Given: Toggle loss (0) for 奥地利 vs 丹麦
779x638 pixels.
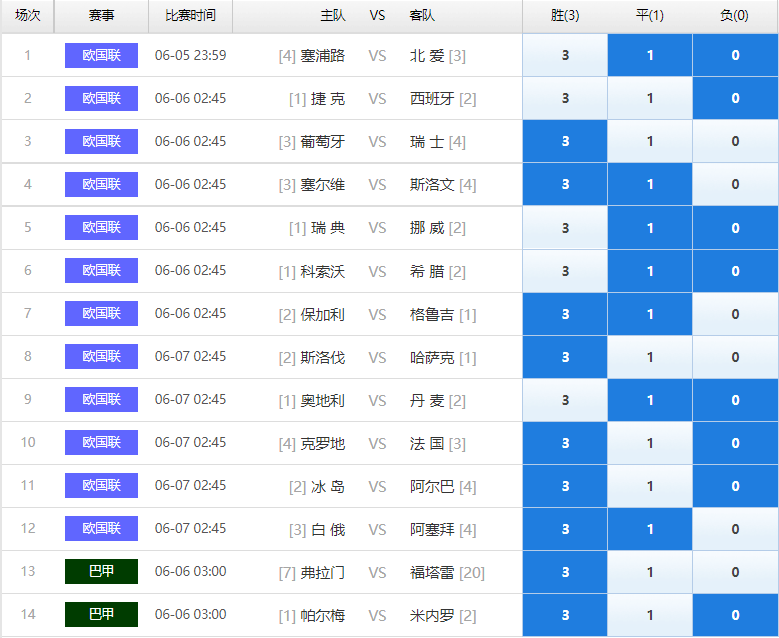Looking at the screenshot, I should point(735,400).
